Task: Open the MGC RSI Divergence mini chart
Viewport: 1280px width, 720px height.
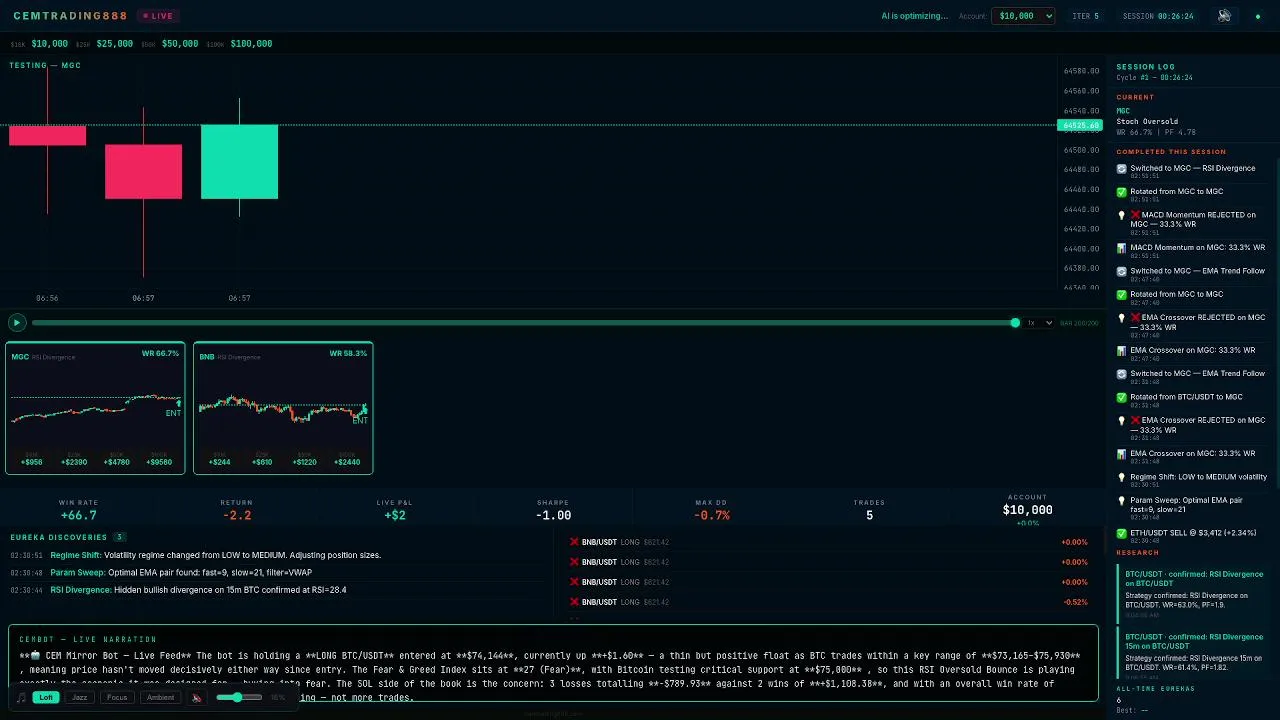Action: [x=95, y=408]
